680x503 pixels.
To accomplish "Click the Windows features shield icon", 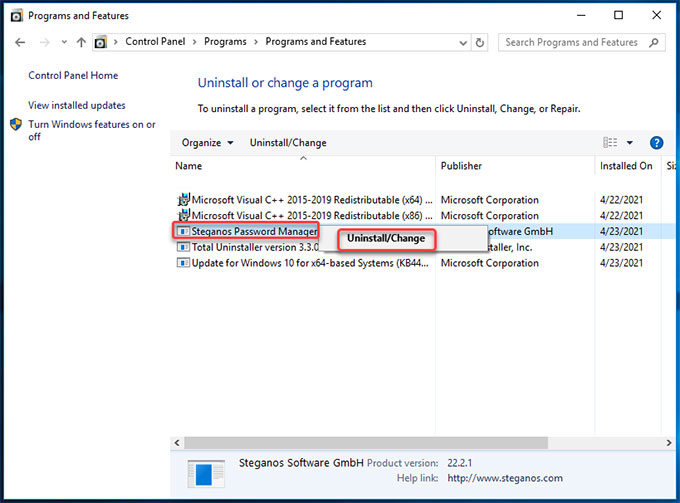I will [16, 124].
